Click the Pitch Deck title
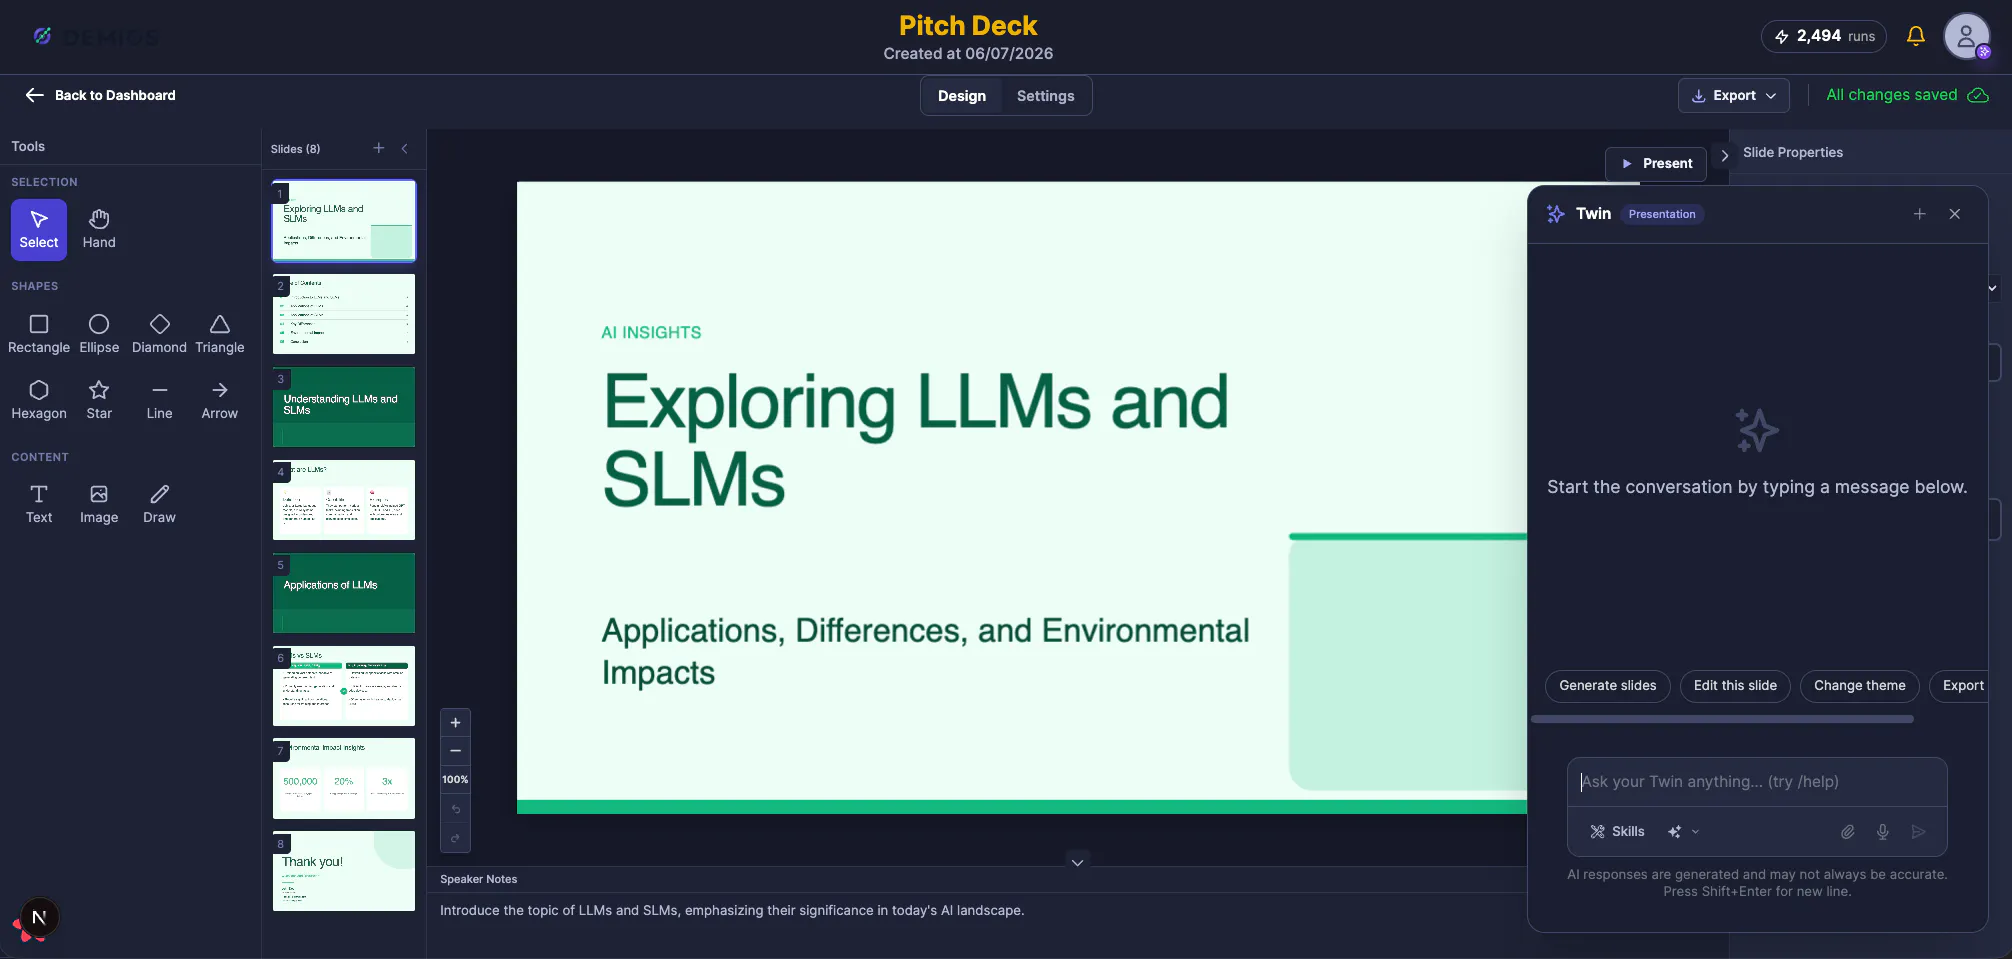This screenshot has width=2012, height=959. coord(968,25)
